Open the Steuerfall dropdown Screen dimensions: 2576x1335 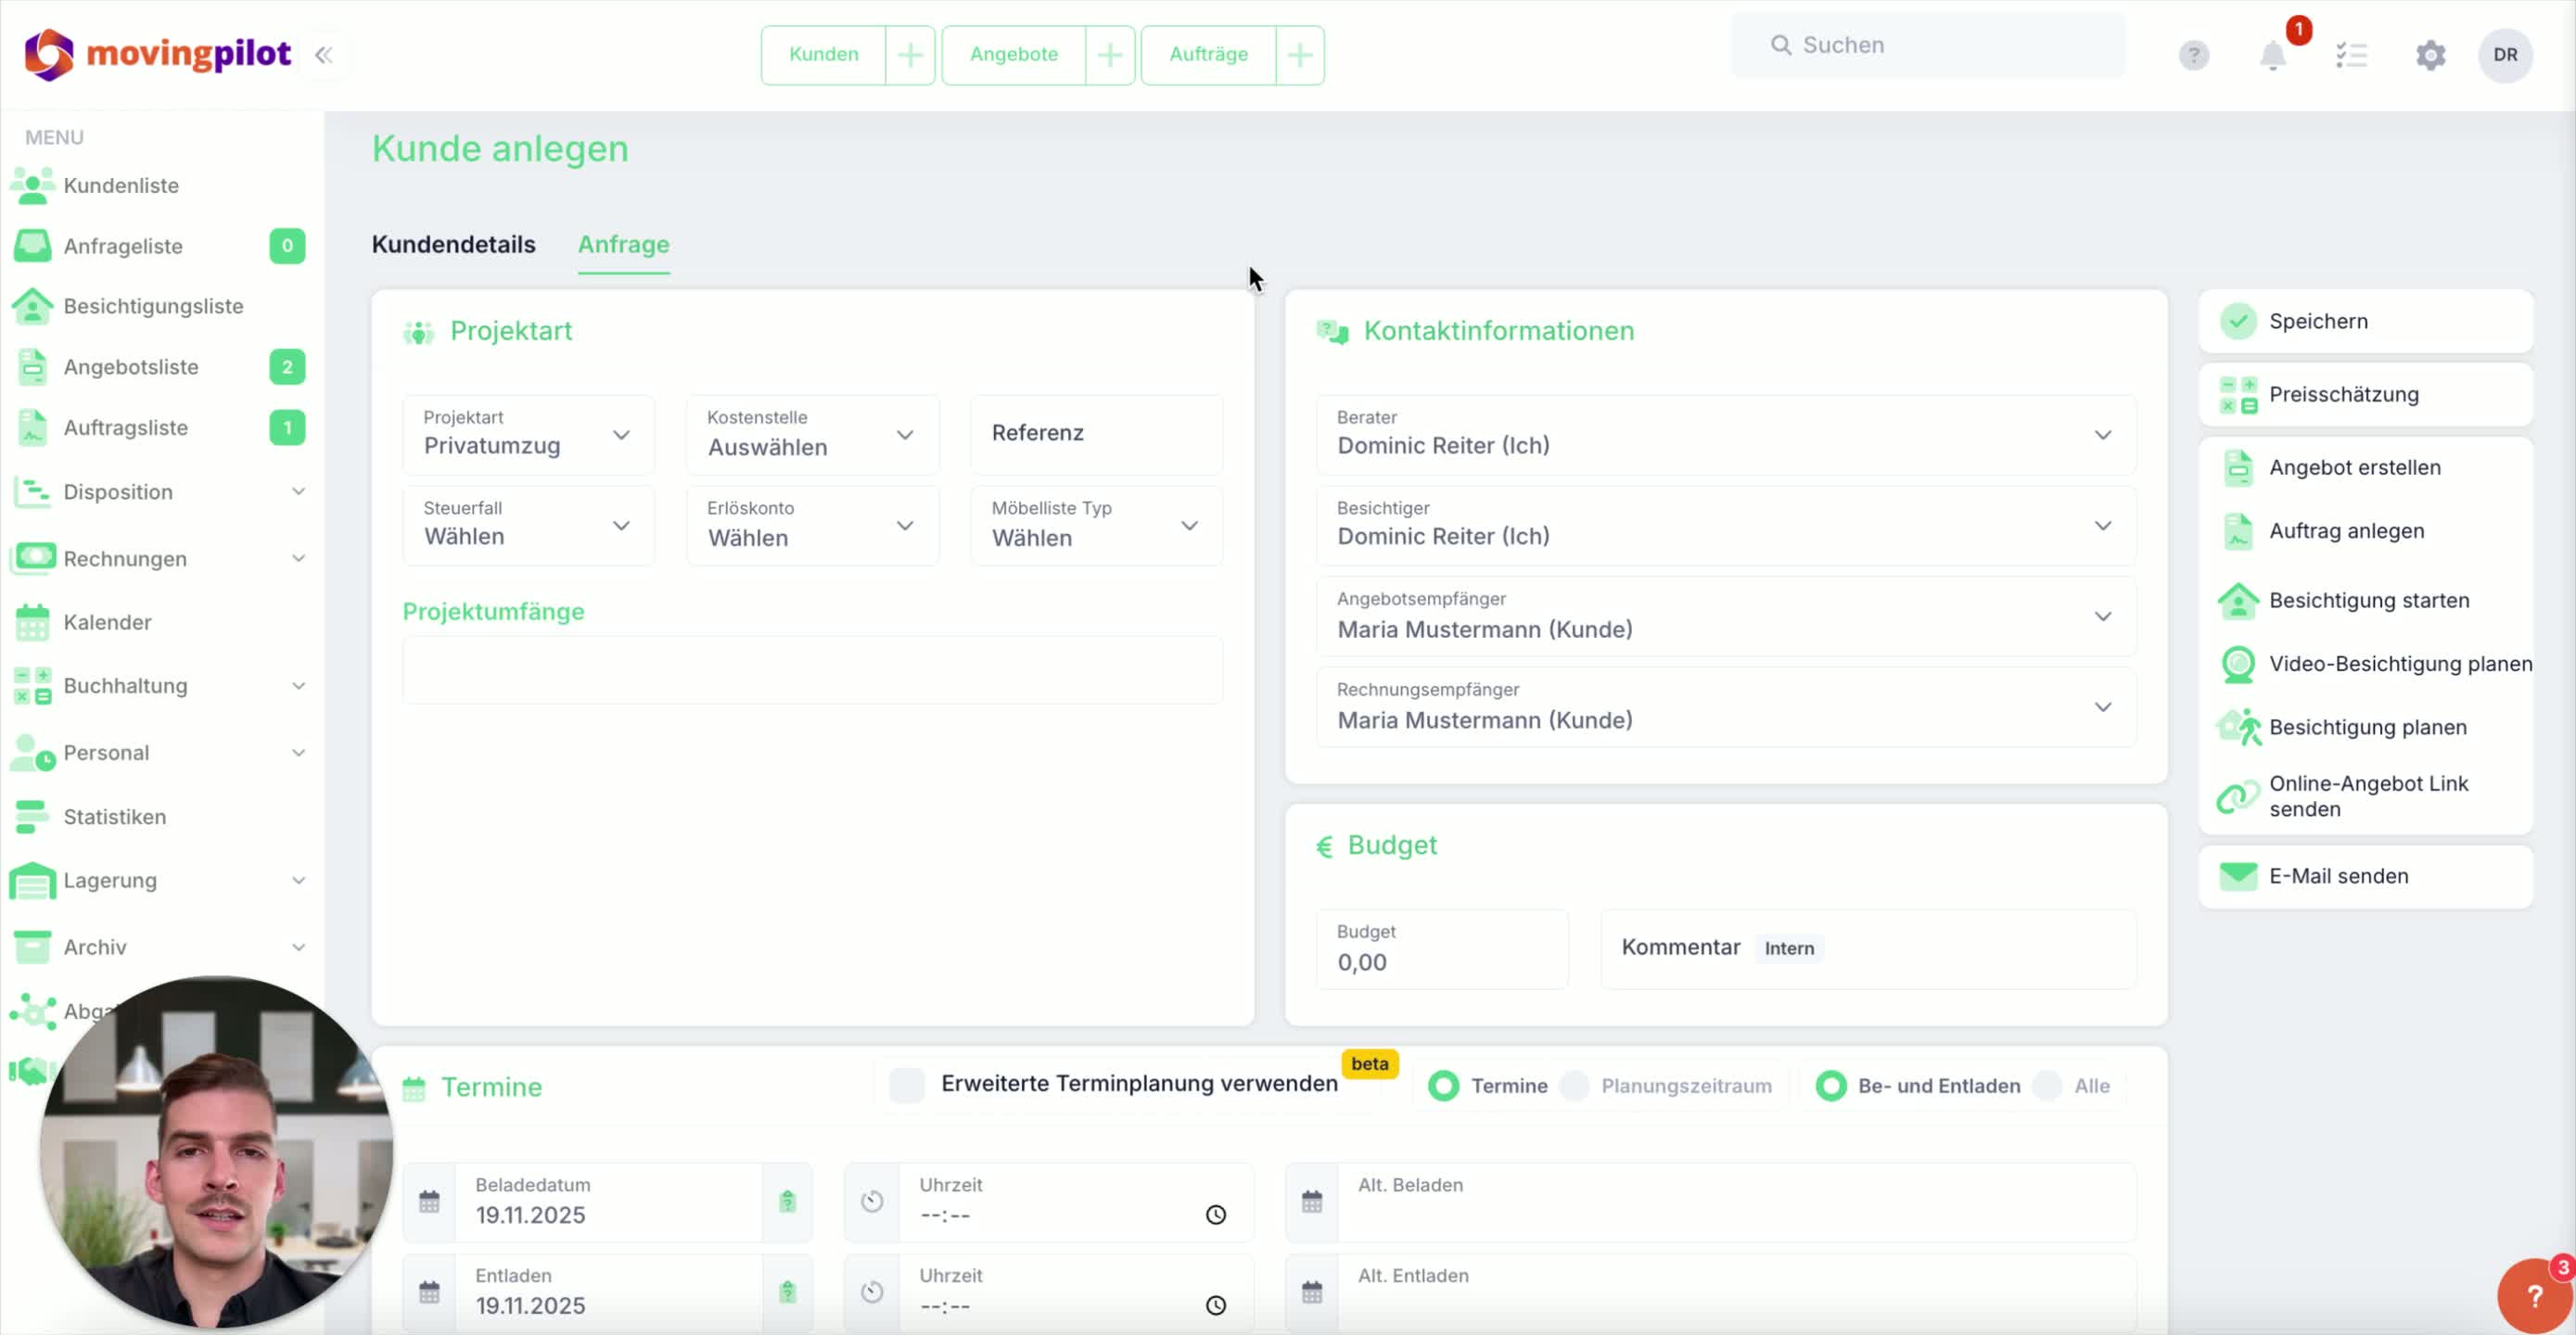pos(529,526)
